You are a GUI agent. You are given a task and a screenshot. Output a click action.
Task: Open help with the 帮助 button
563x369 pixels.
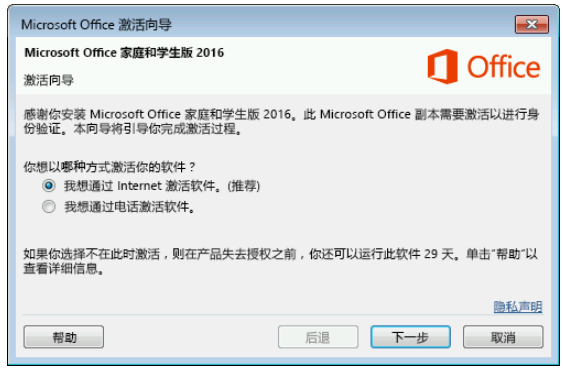[64, 337]
